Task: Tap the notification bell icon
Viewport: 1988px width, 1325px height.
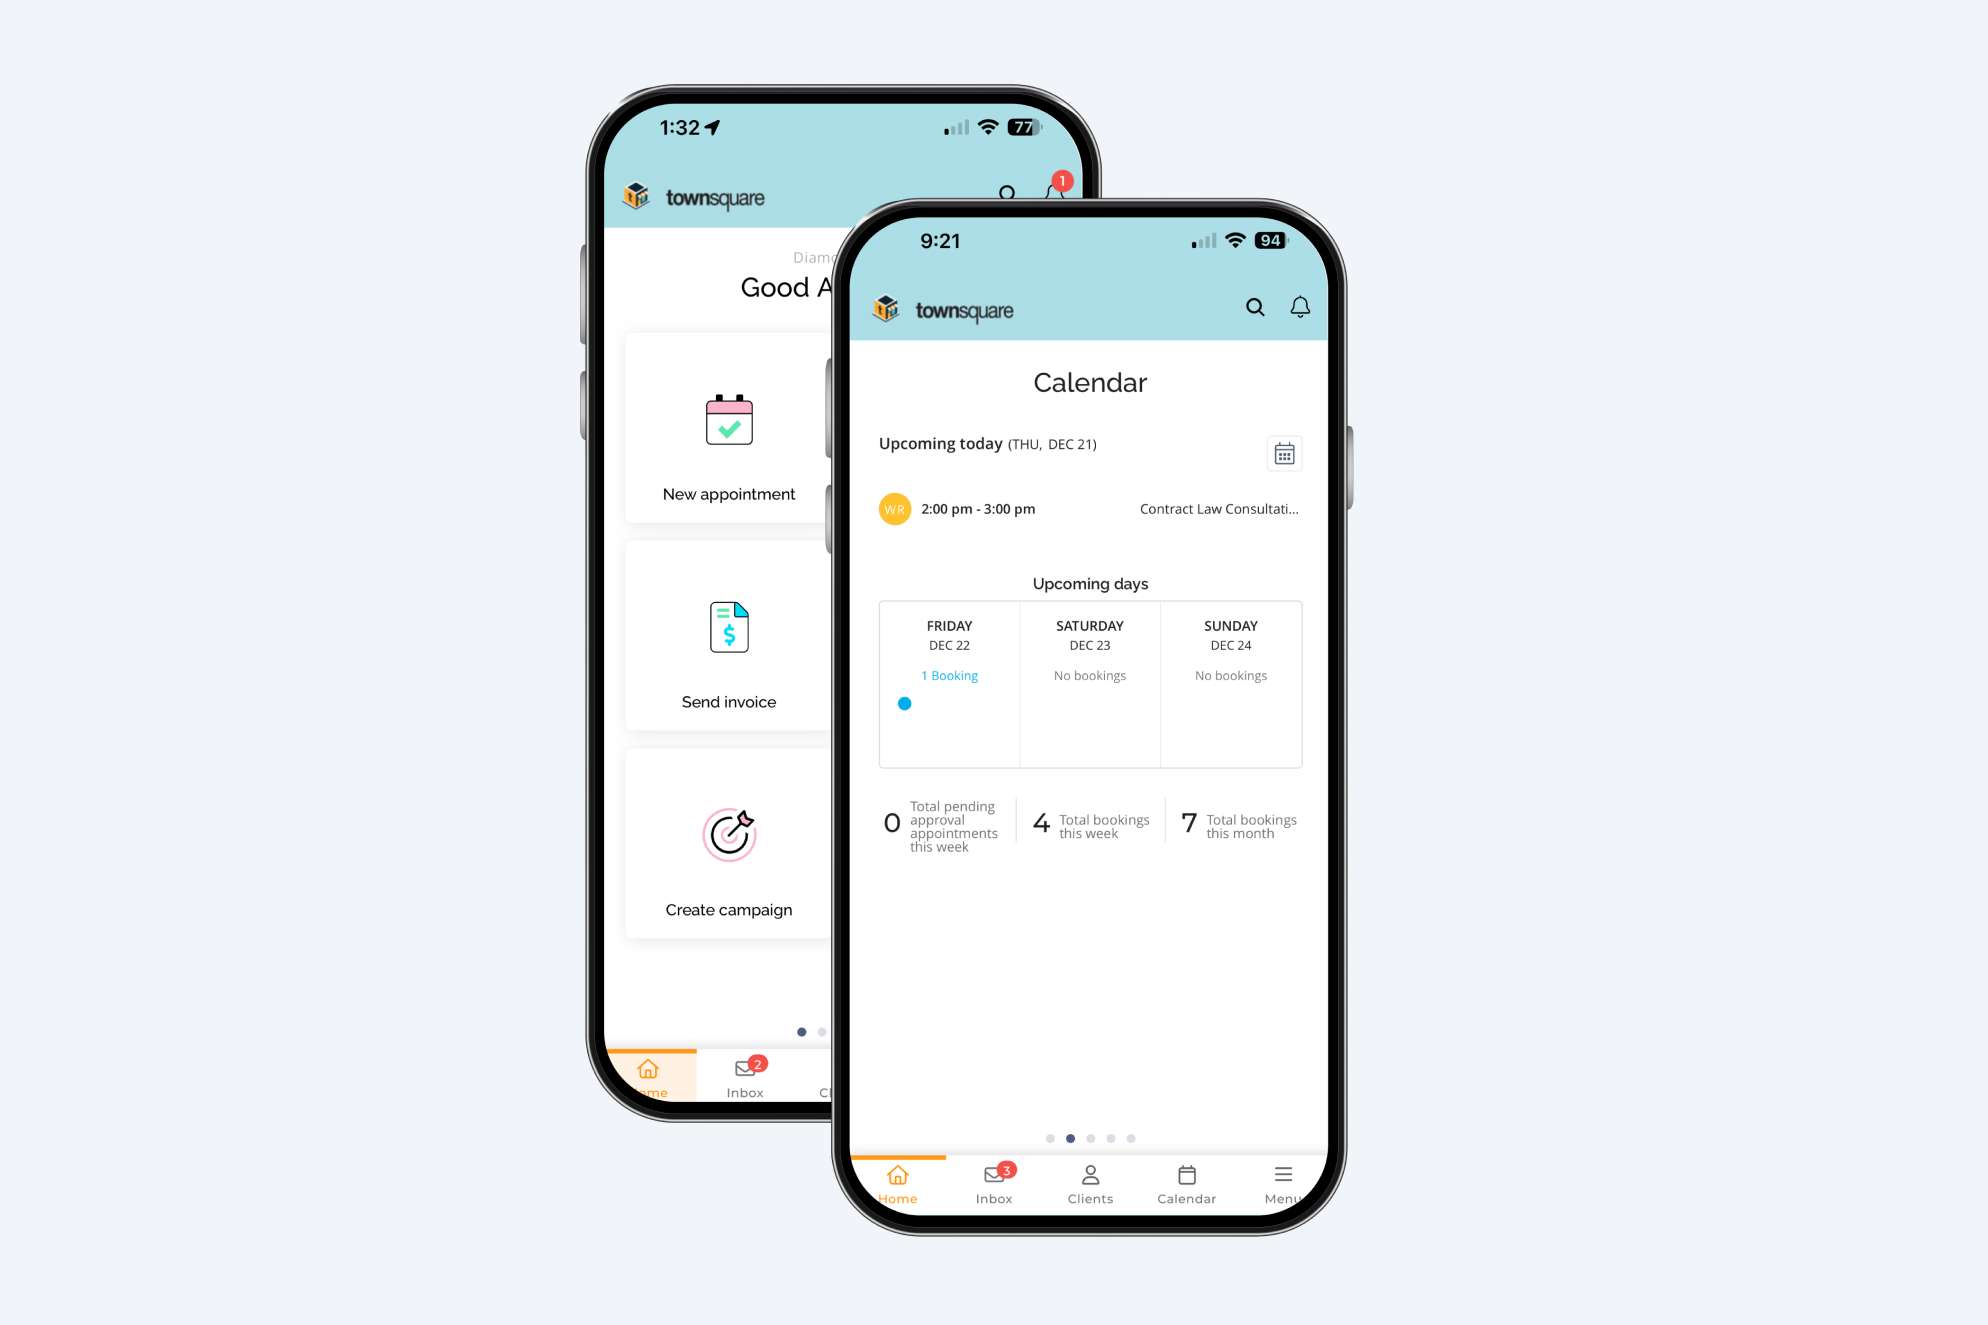Action: 1298,308
